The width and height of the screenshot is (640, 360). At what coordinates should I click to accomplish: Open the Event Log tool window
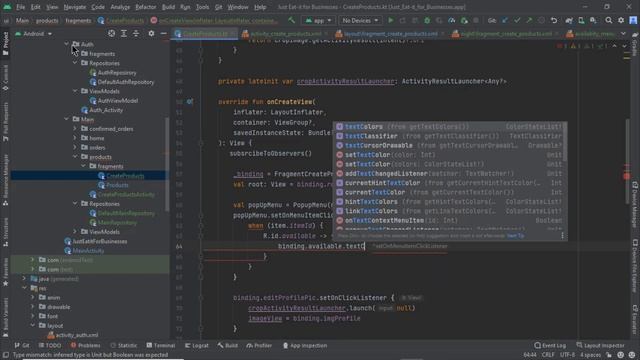(550, 345)
